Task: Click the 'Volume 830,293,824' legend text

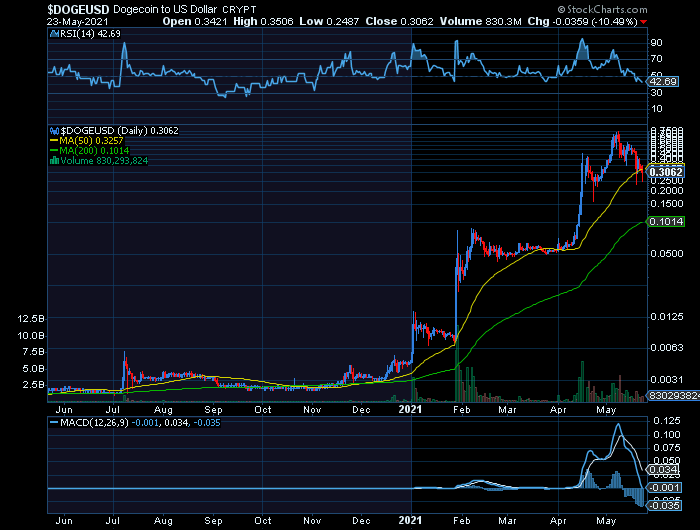Action: pos(104,161)
